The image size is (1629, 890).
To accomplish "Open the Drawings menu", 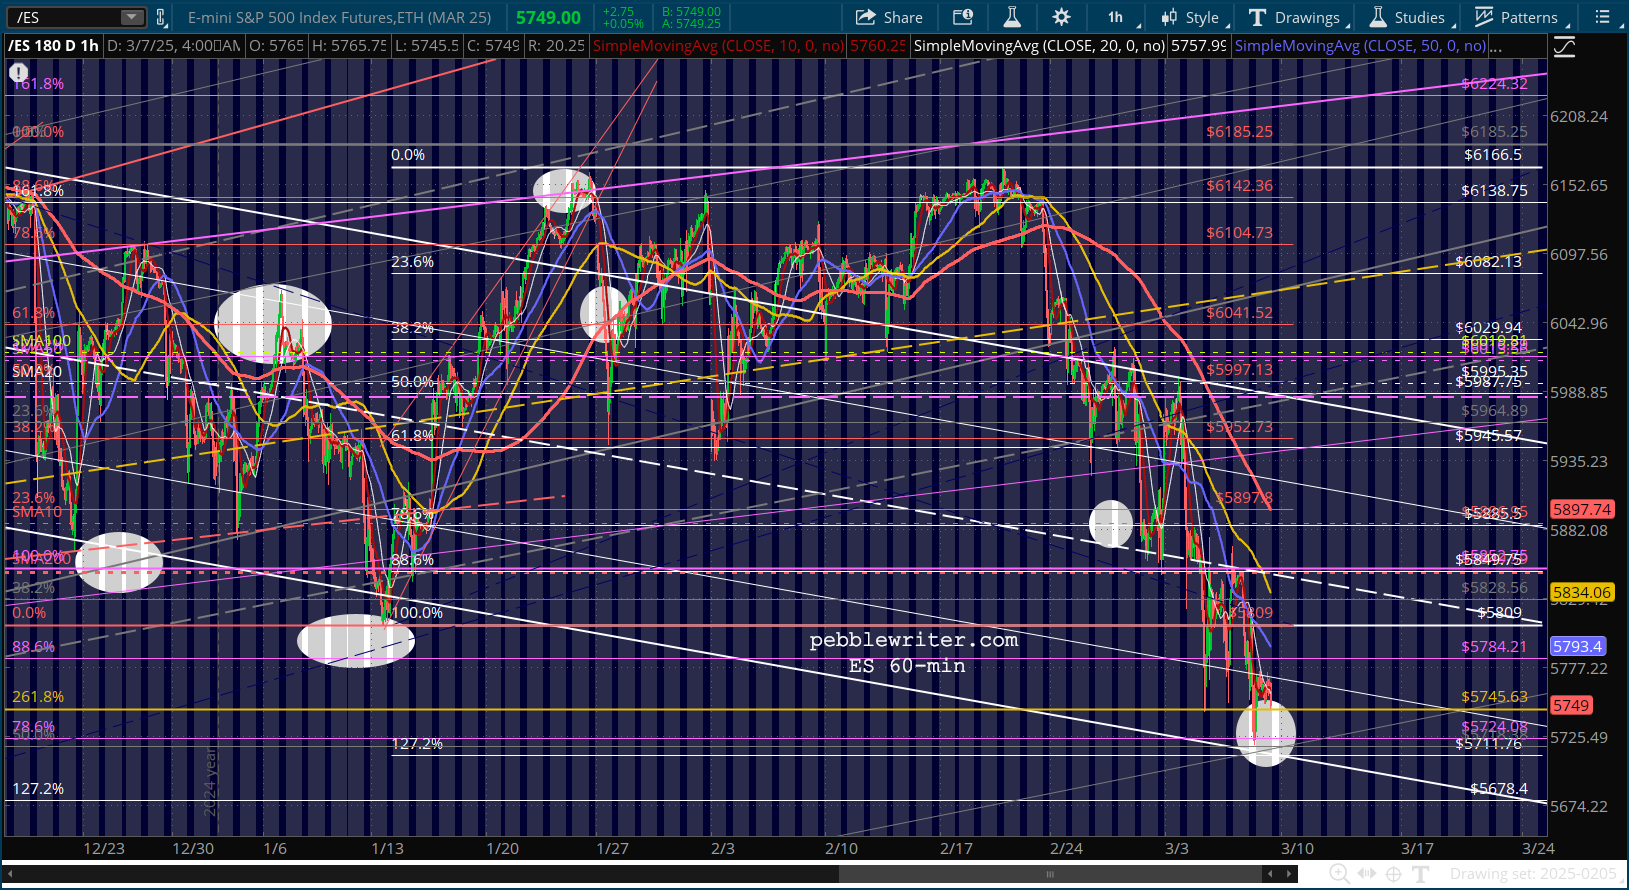I will [1295, 17].
